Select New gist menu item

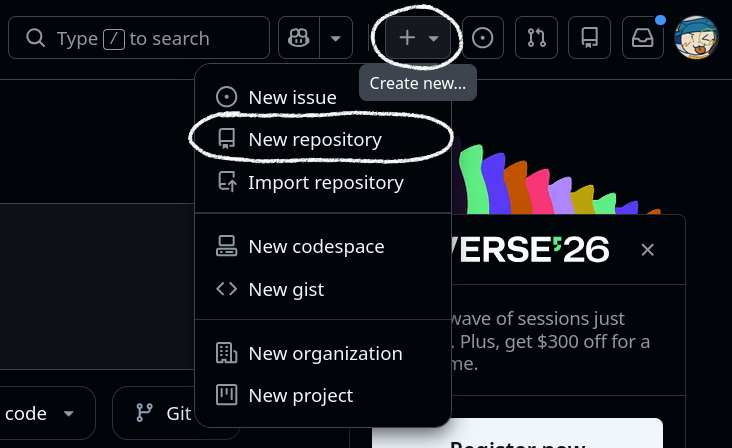coord(323,289)
